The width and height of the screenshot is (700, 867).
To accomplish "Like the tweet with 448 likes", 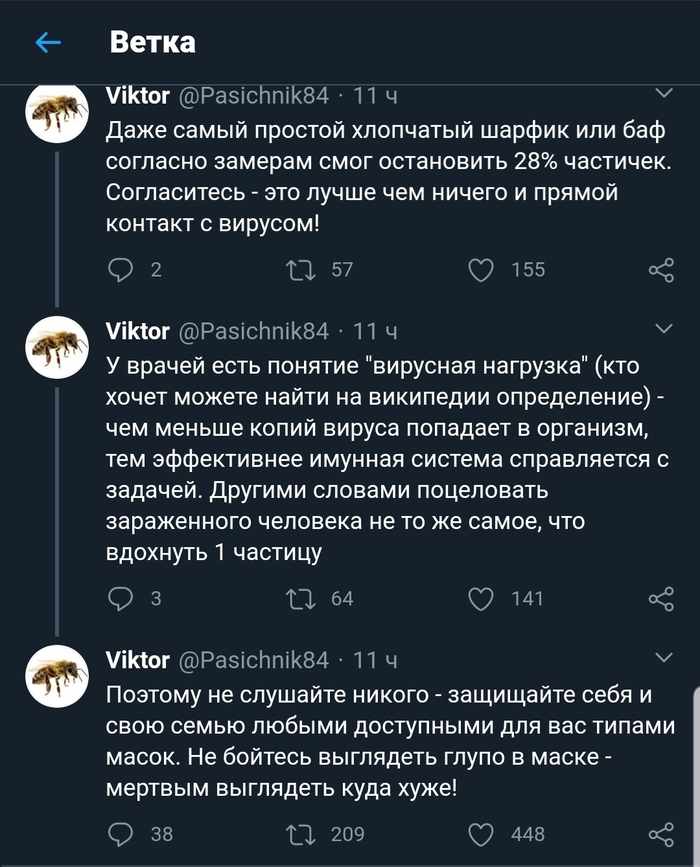I will click(x=482, y=833).
